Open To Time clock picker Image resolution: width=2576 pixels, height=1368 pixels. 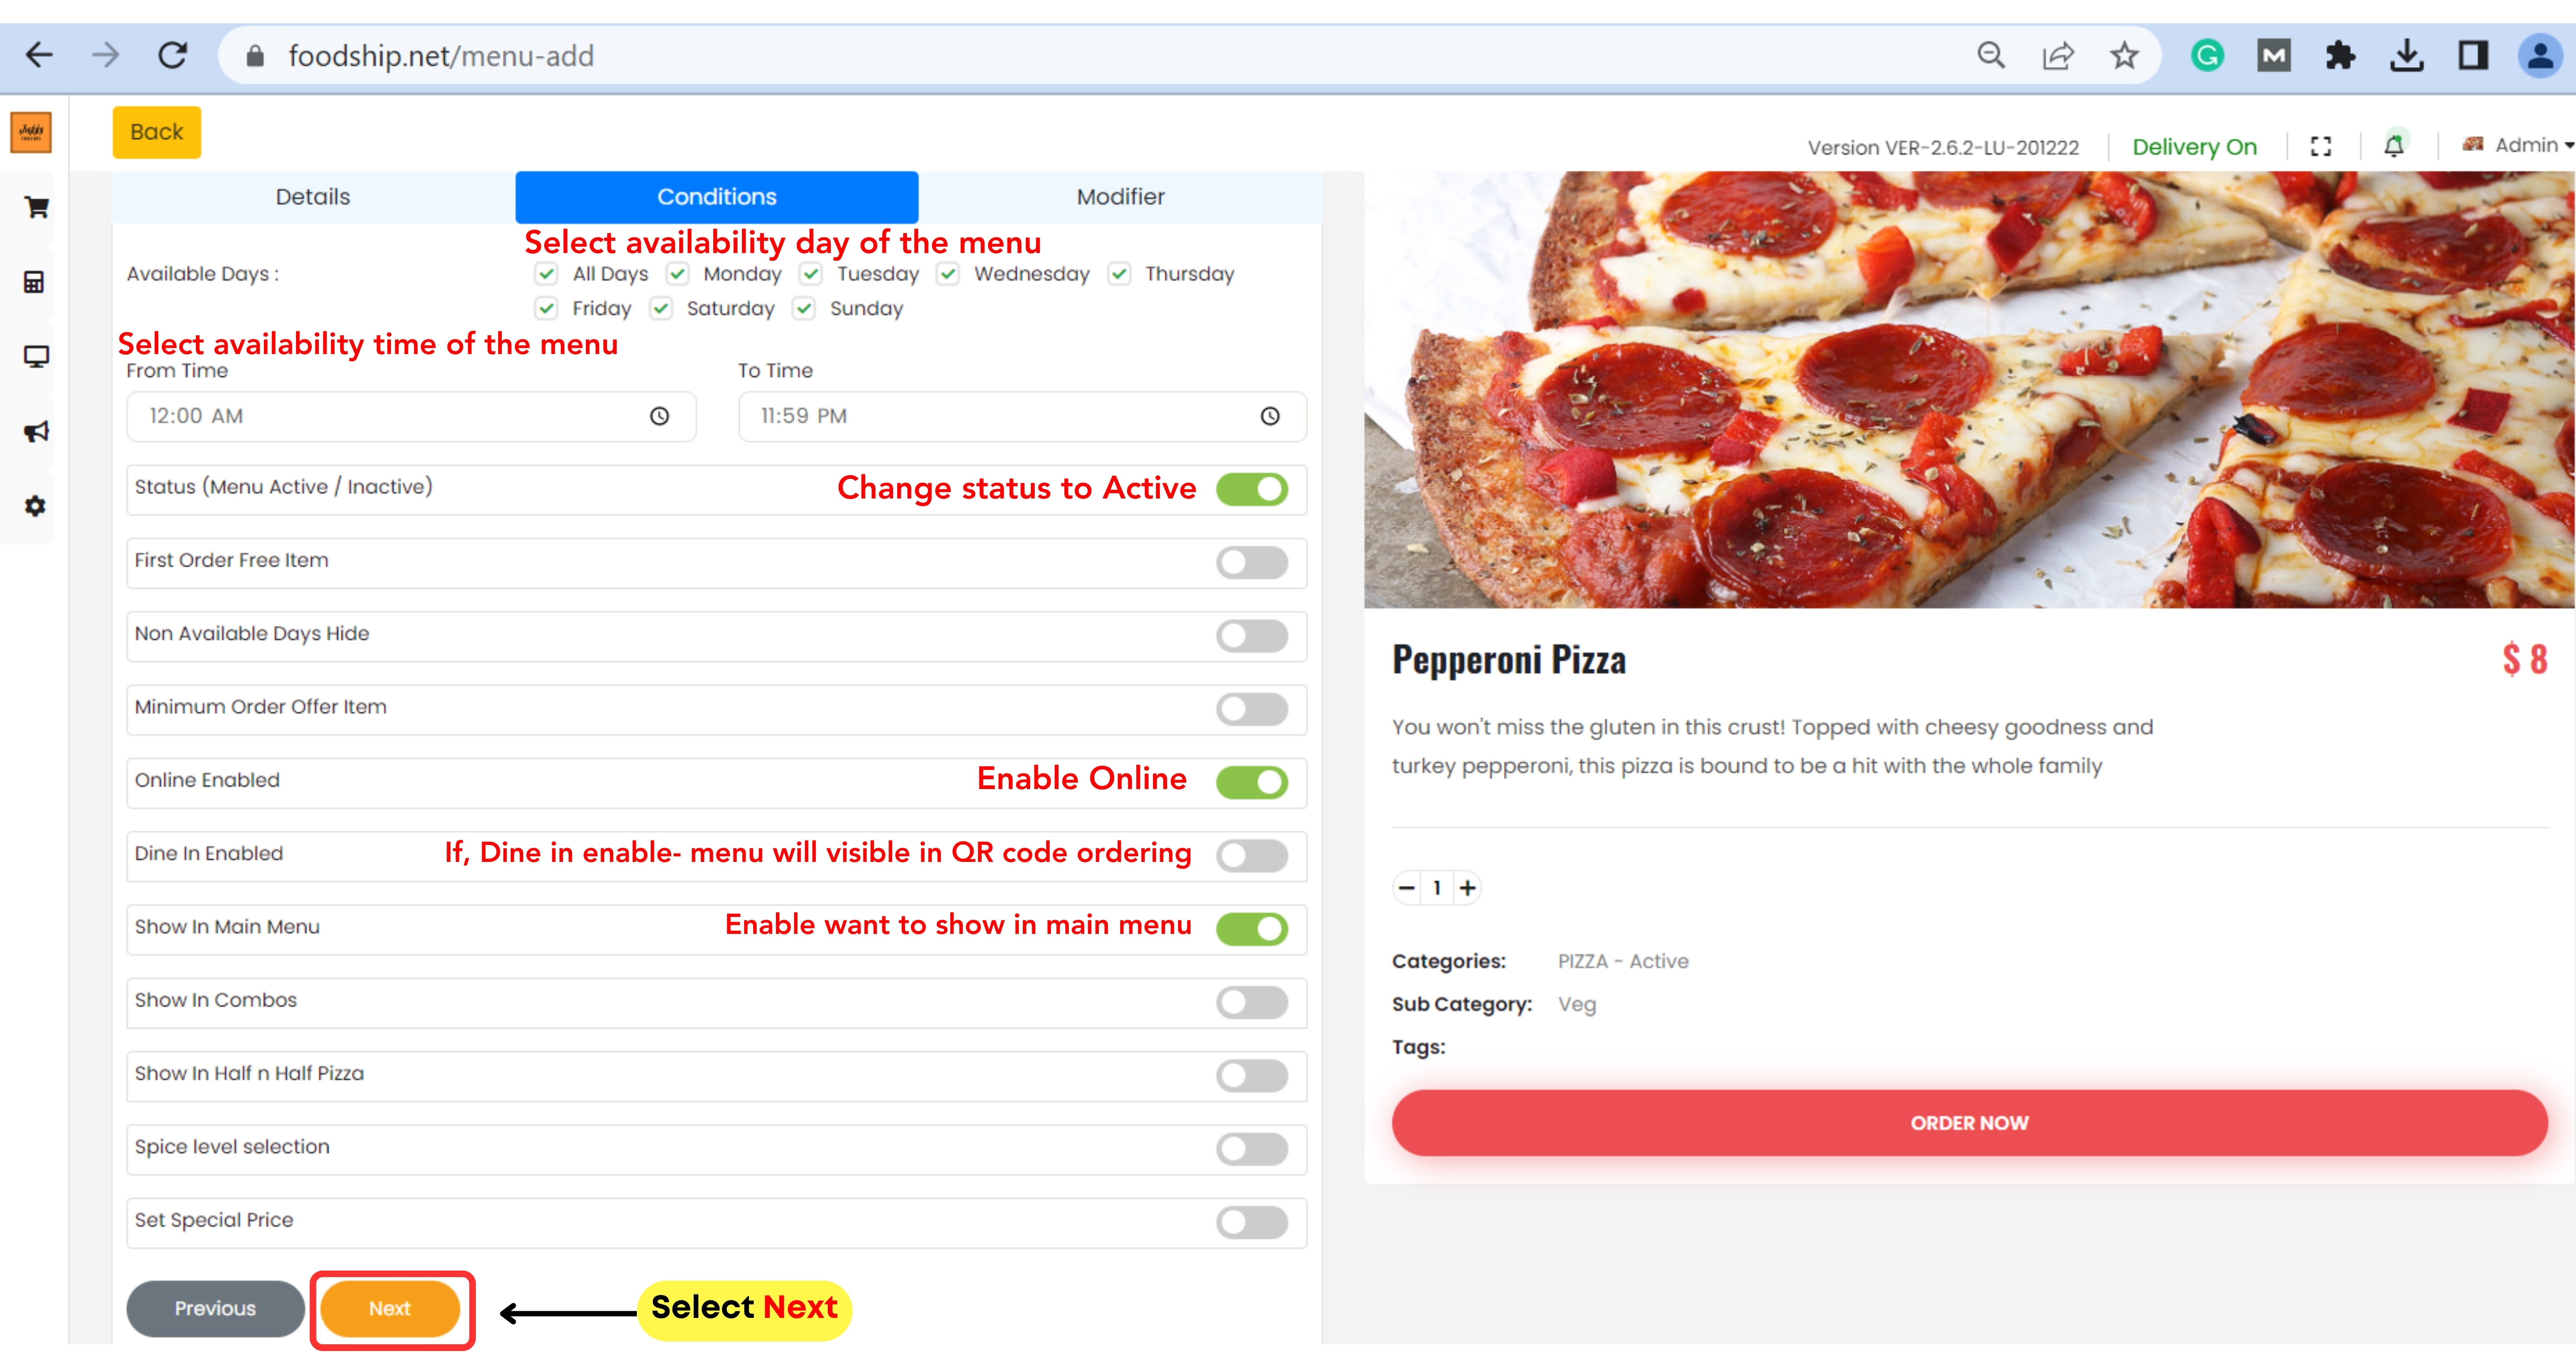(1270, 416)
